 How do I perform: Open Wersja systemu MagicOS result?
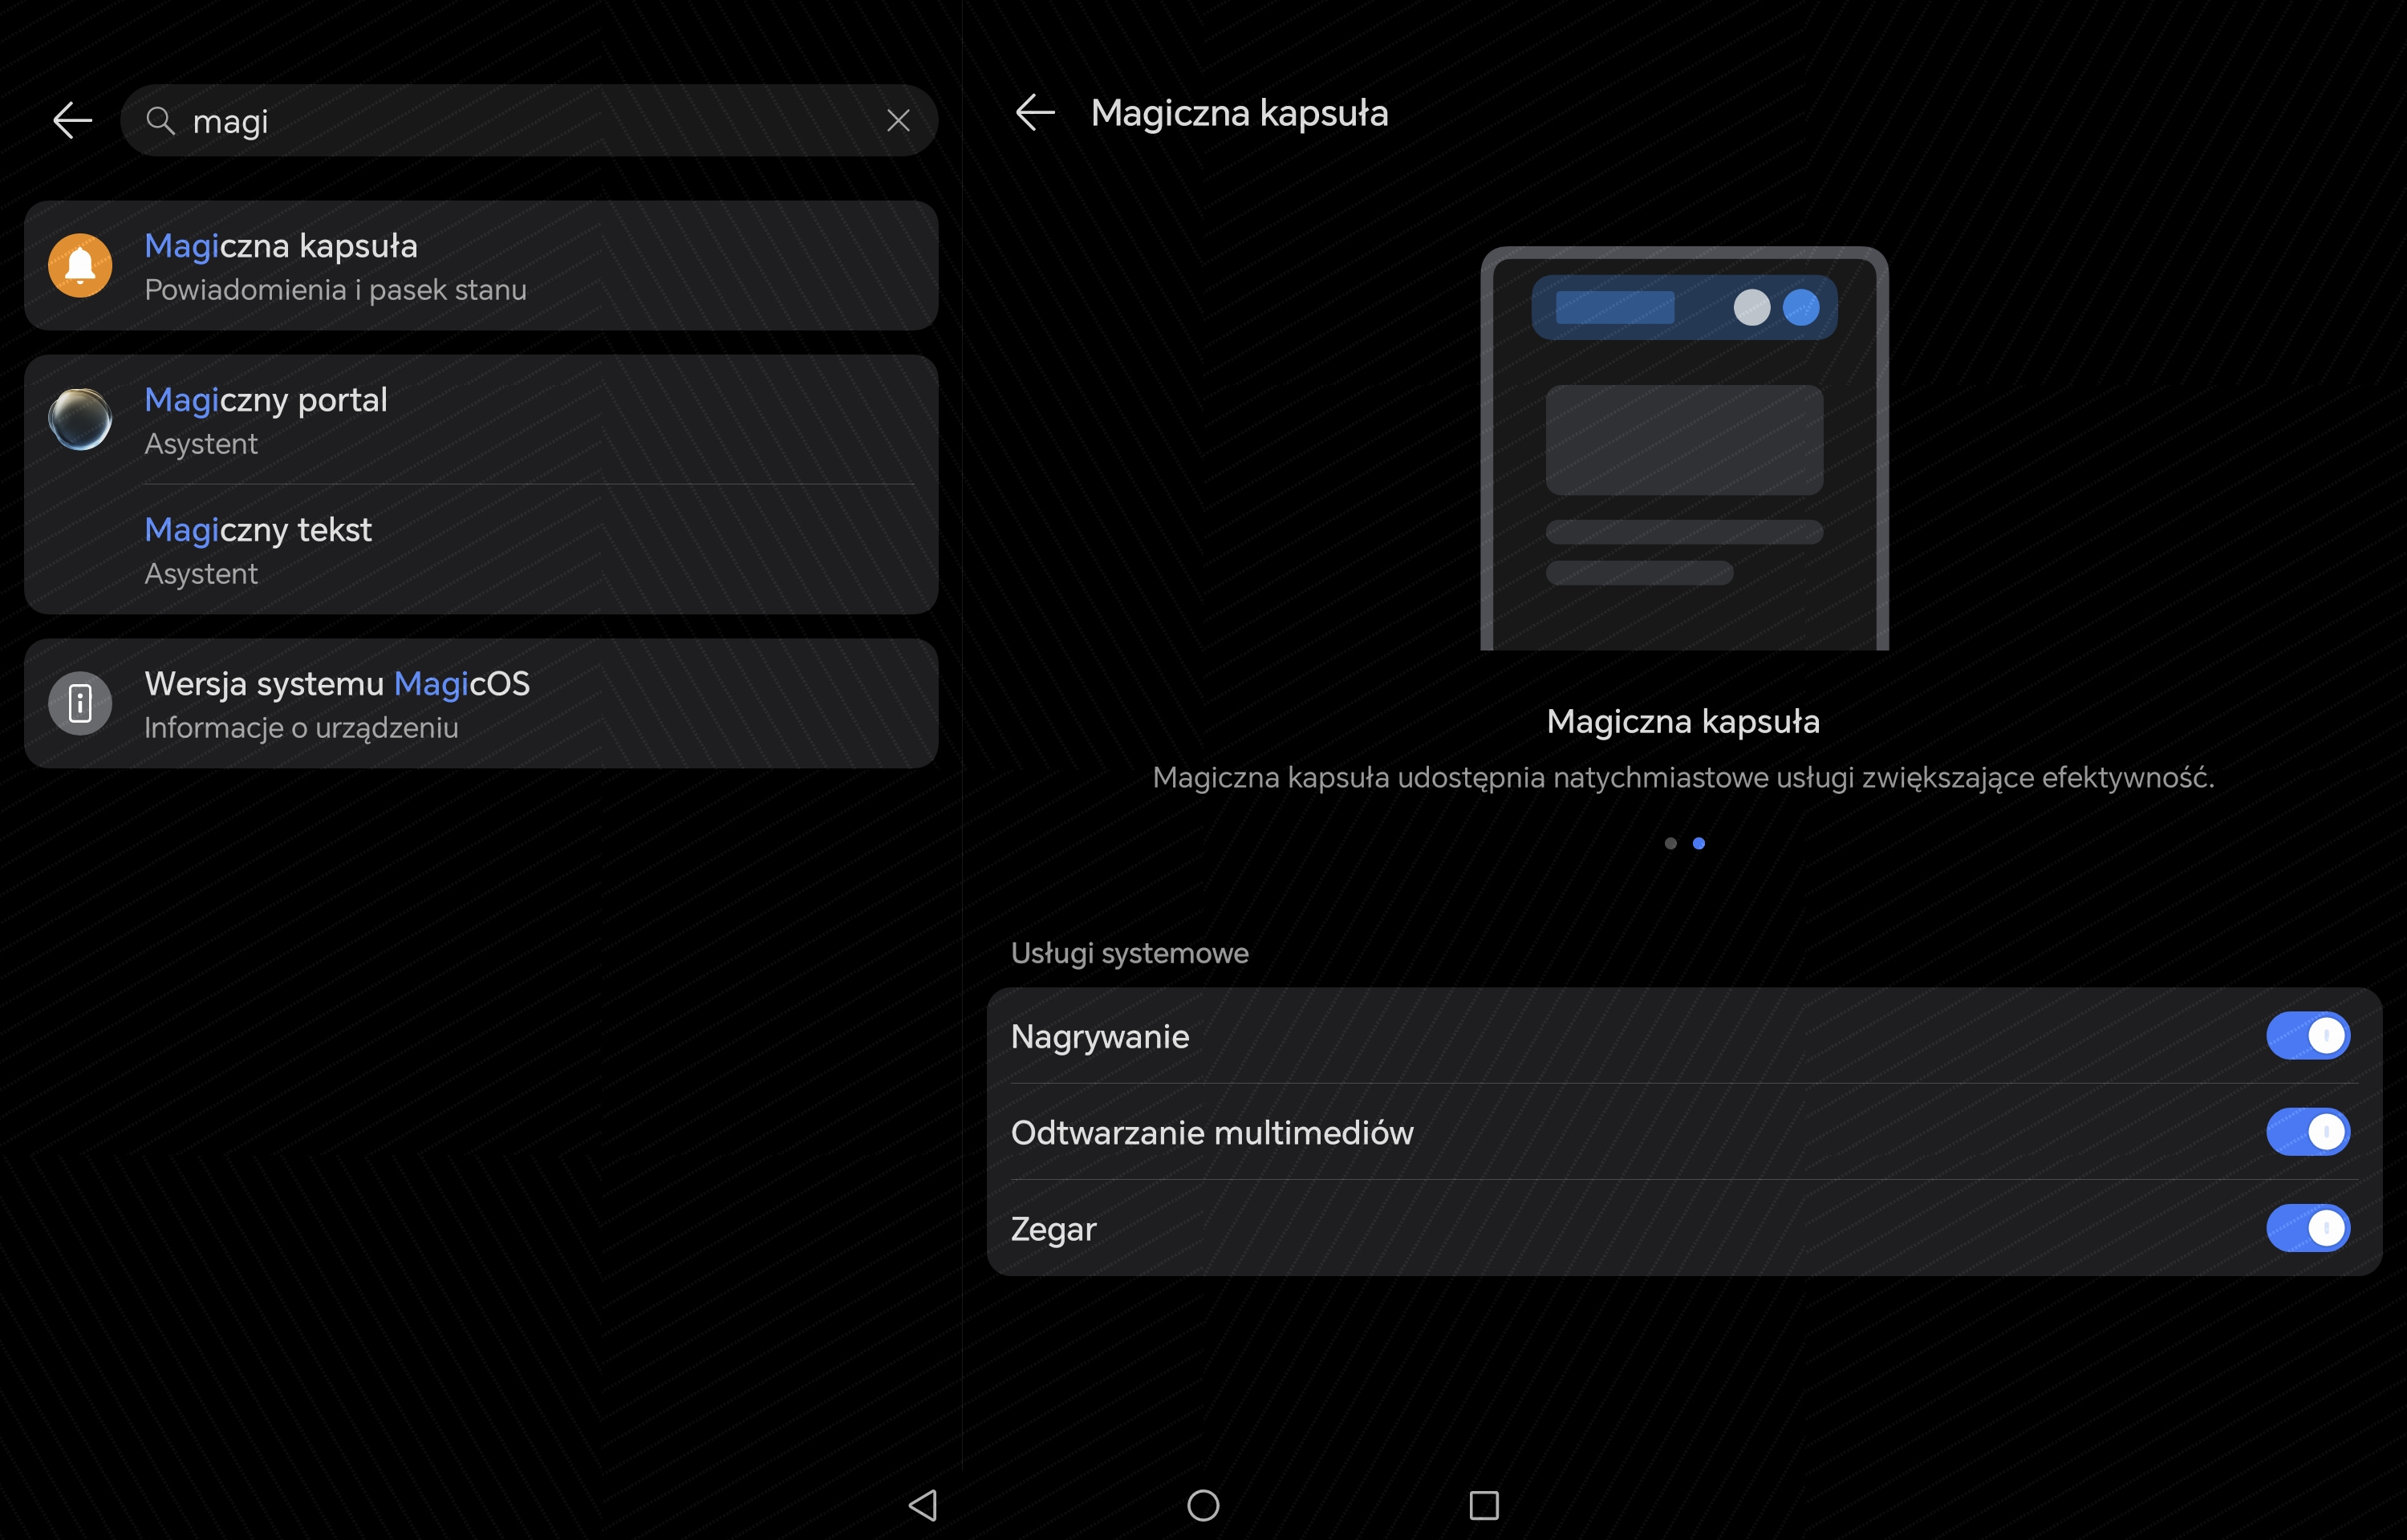481,704
